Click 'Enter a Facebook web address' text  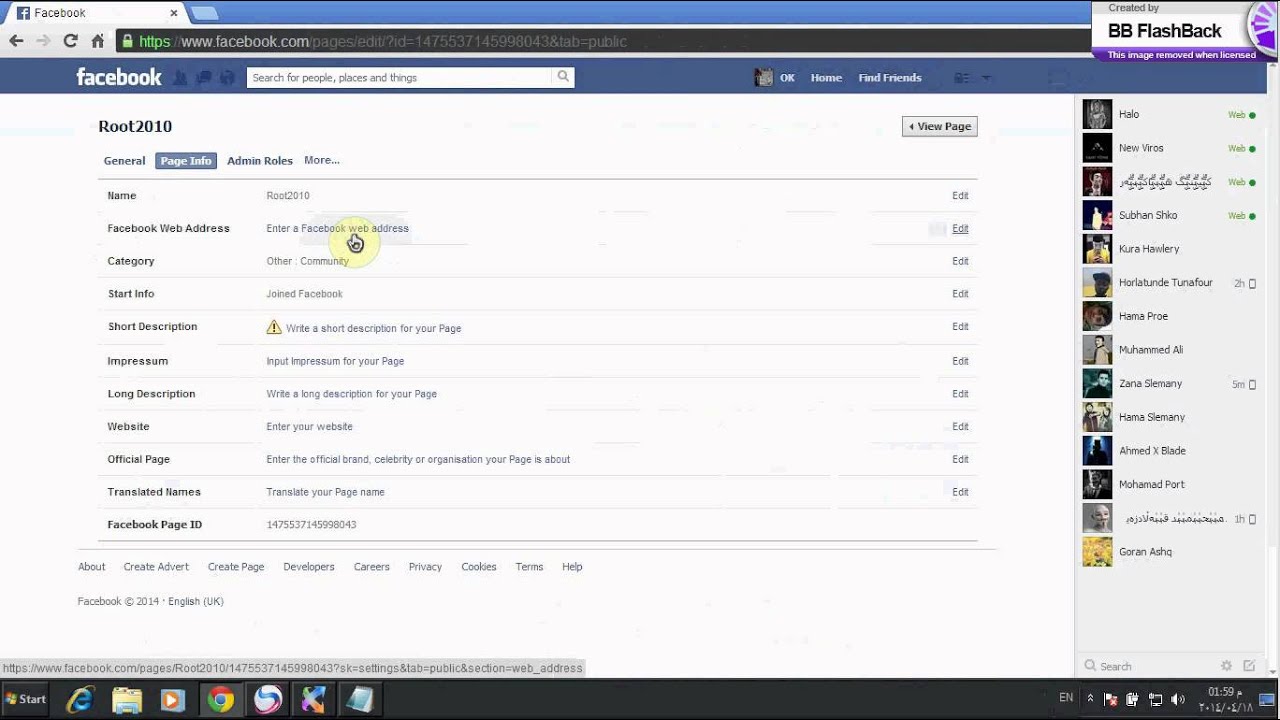(337, 228)
